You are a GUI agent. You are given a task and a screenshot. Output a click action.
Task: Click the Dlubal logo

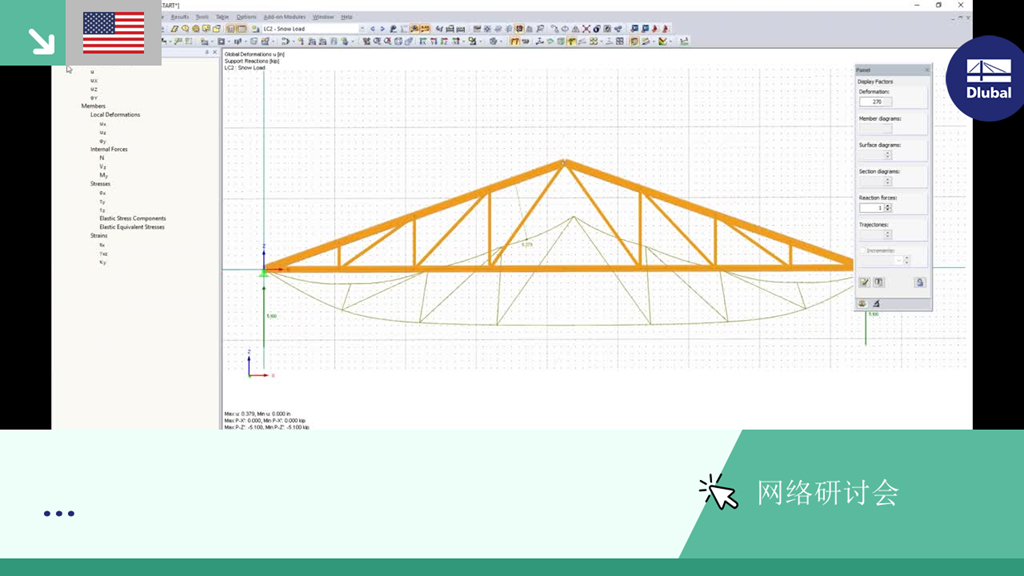(x=988, y=78)
